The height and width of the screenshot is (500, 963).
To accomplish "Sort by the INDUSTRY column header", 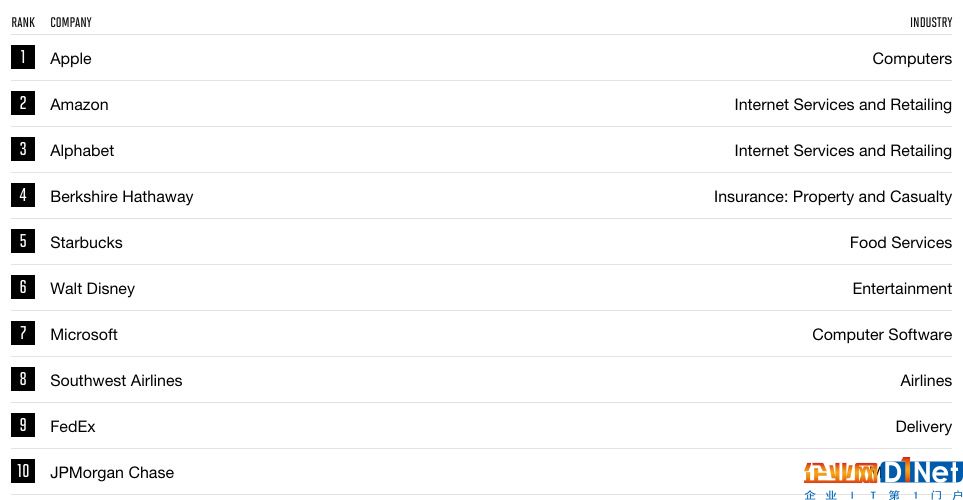I will 931,23.
